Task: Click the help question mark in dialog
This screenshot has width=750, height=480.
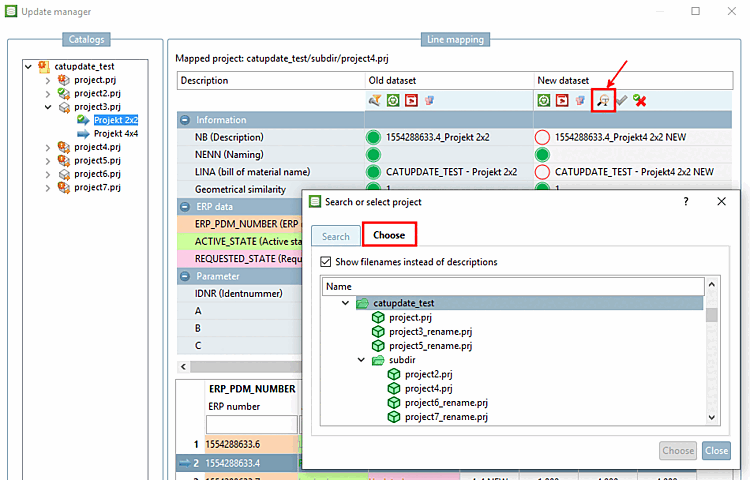Action: (x=686, y=201)
